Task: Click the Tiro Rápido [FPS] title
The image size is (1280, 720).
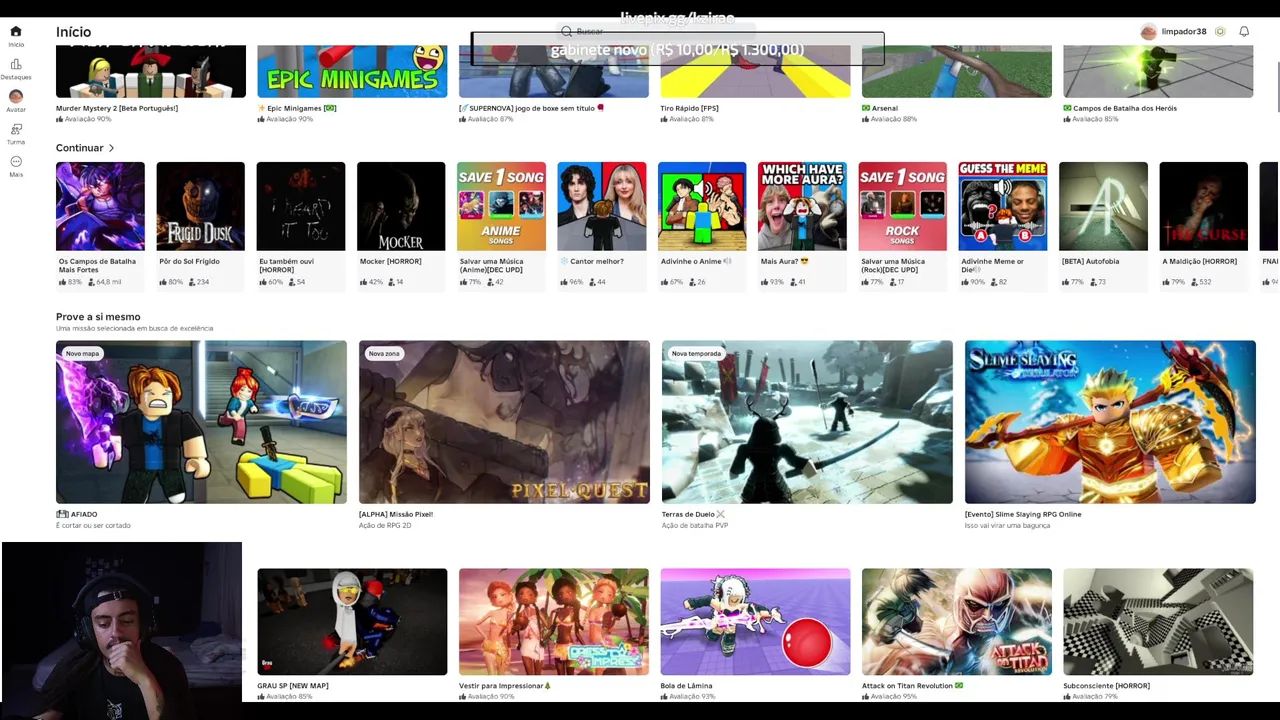Action: coord(689,108)
